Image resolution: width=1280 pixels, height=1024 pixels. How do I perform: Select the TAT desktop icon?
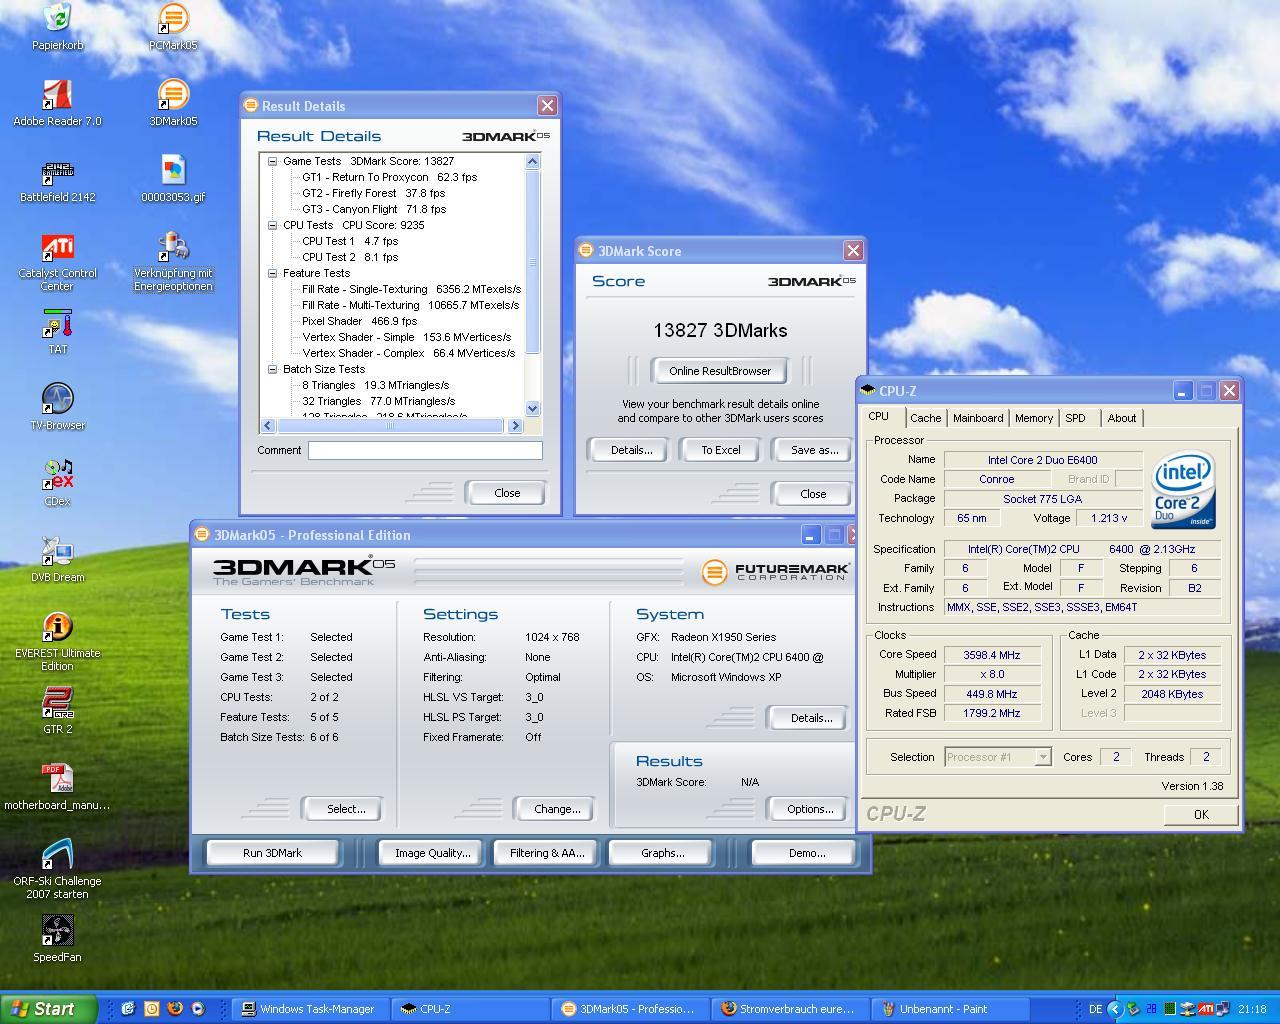pyautogui.click(x=57, y=323)
